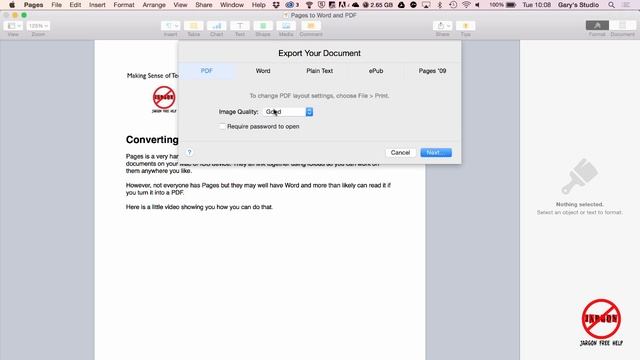Click the Next button in export dialog
640x360 pixels.
[x=436, y=153]
